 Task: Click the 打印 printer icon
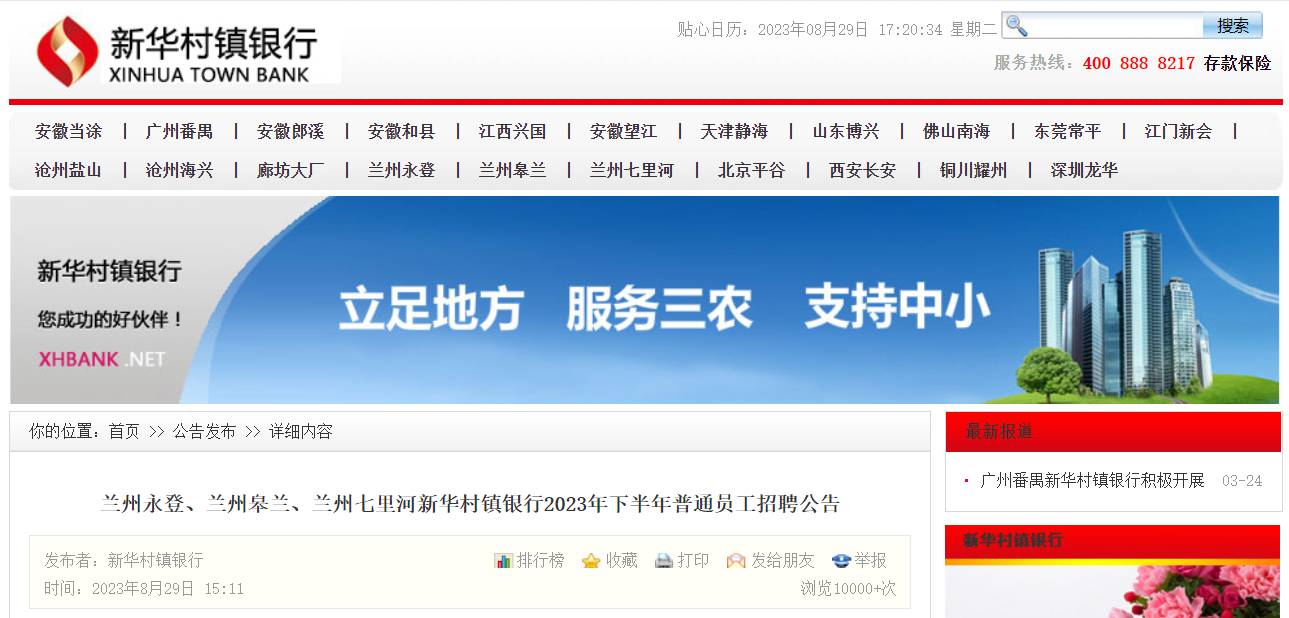tap(664, 561)
